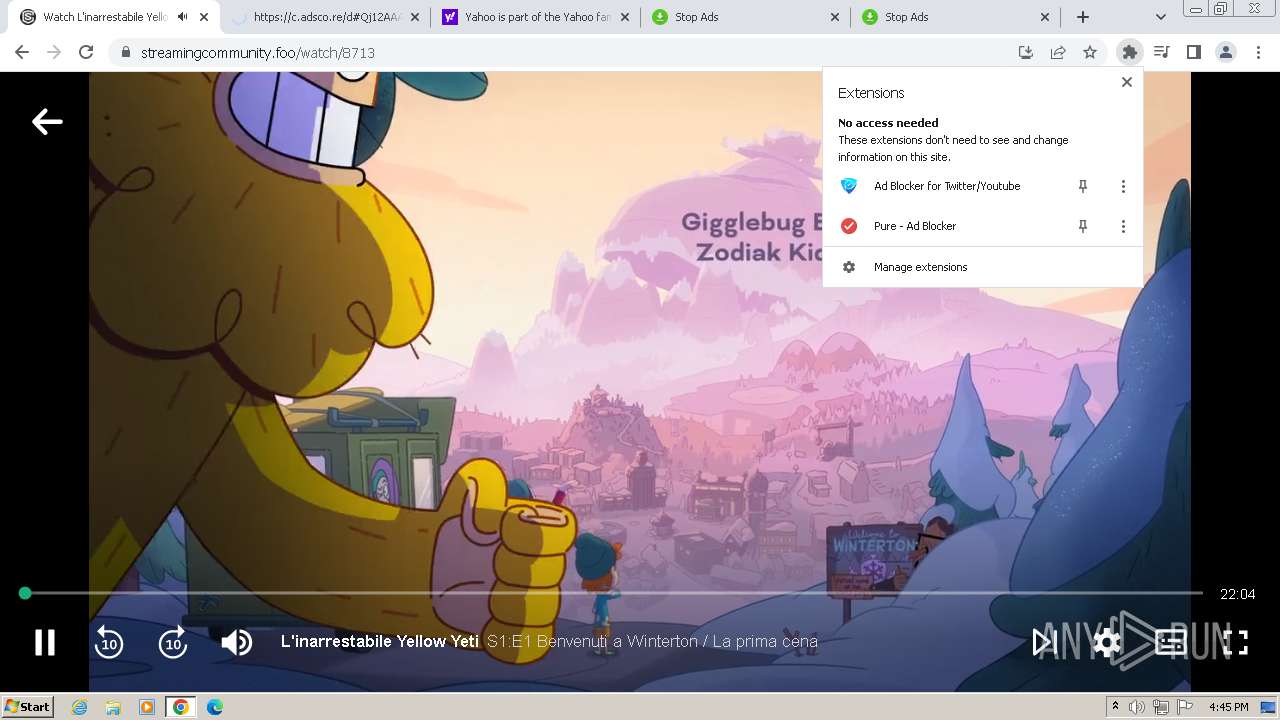
Task: Show hidden system tray icons
Action: pyautogui.click(x=1115, y=707)
